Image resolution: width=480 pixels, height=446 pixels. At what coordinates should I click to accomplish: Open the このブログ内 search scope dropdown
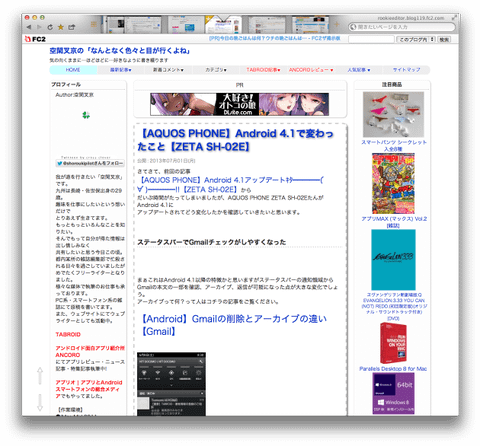coord(416,39)
